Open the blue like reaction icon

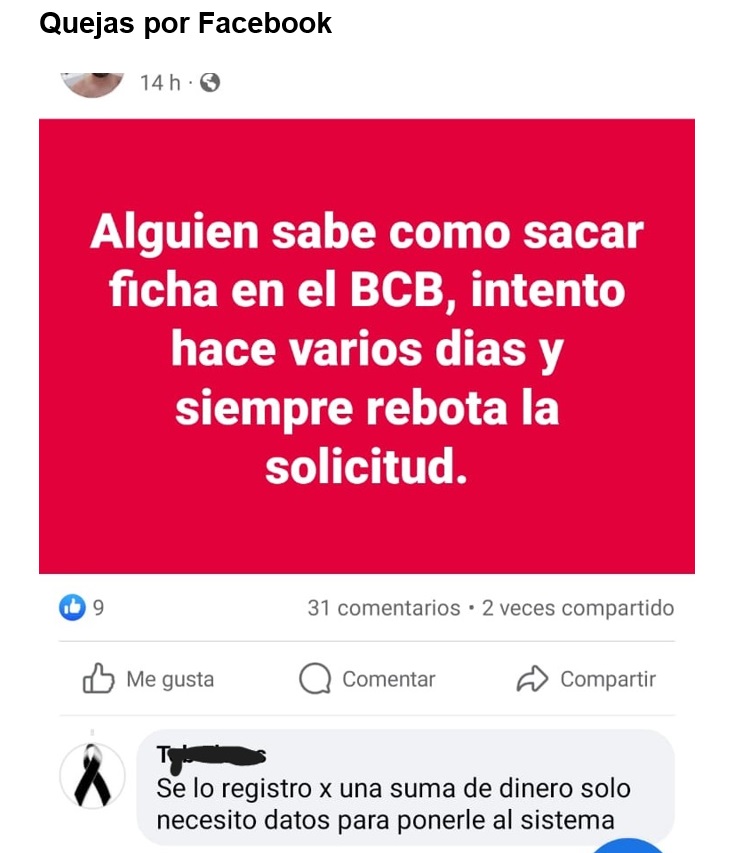coord(72,607)
